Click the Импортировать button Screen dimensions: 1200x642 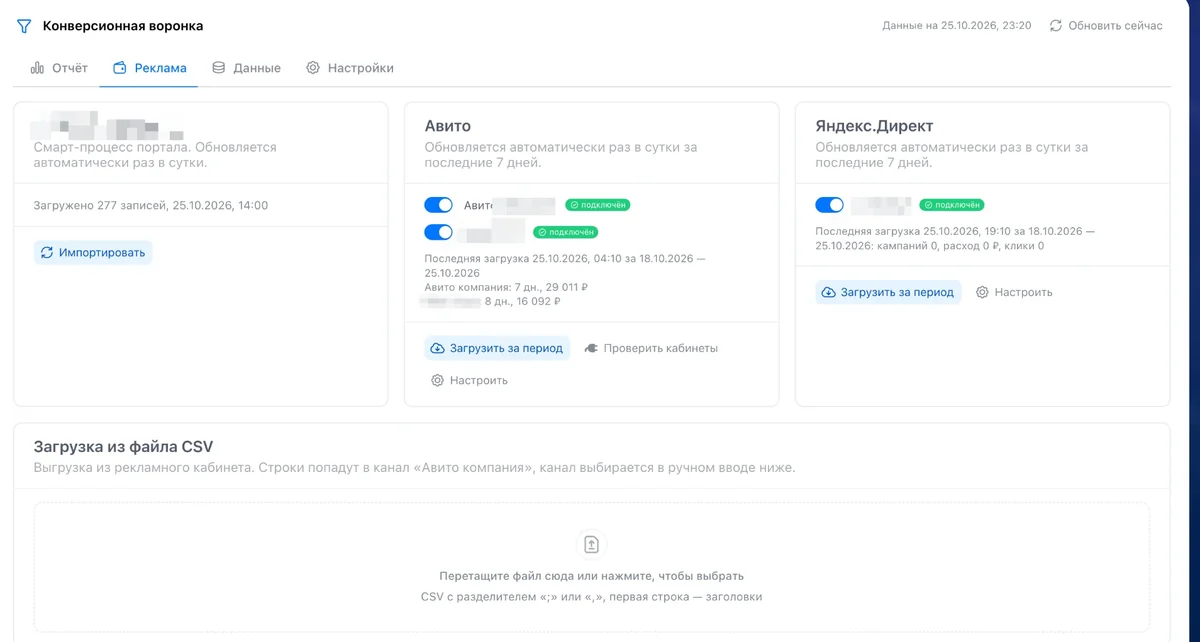(93, 252)
